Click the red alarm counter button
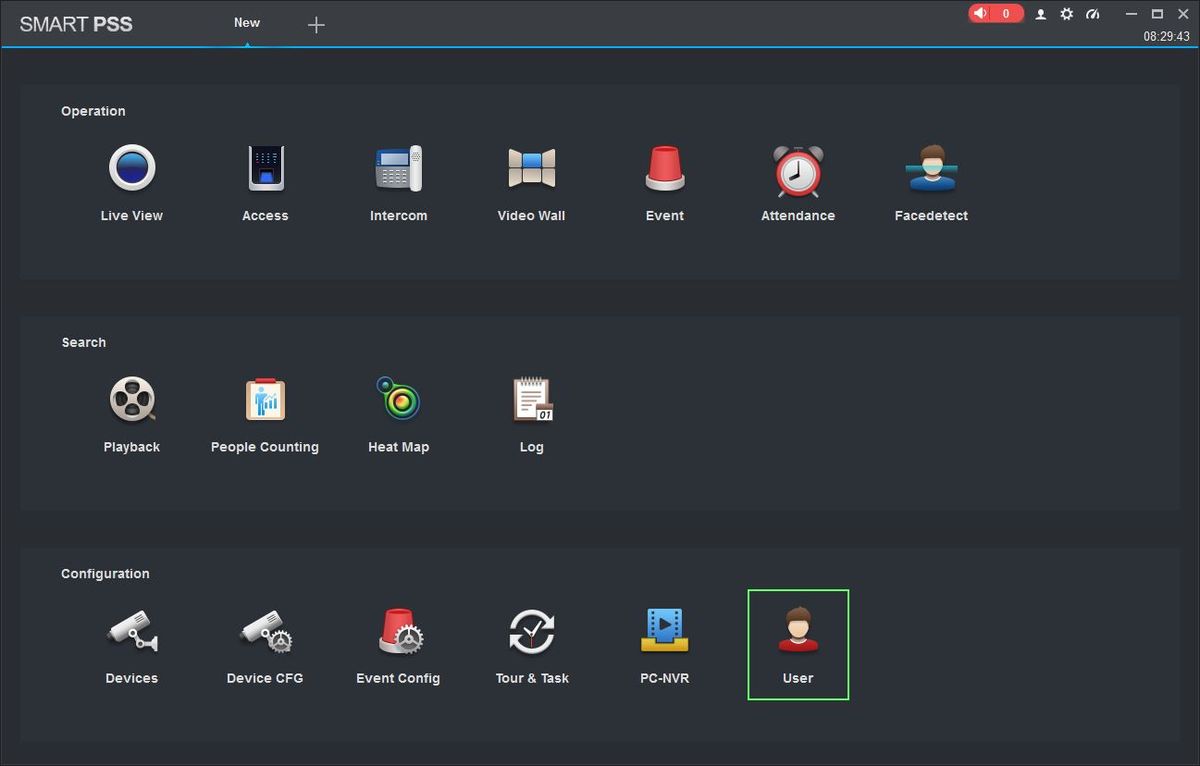 [x=995, y=14]
